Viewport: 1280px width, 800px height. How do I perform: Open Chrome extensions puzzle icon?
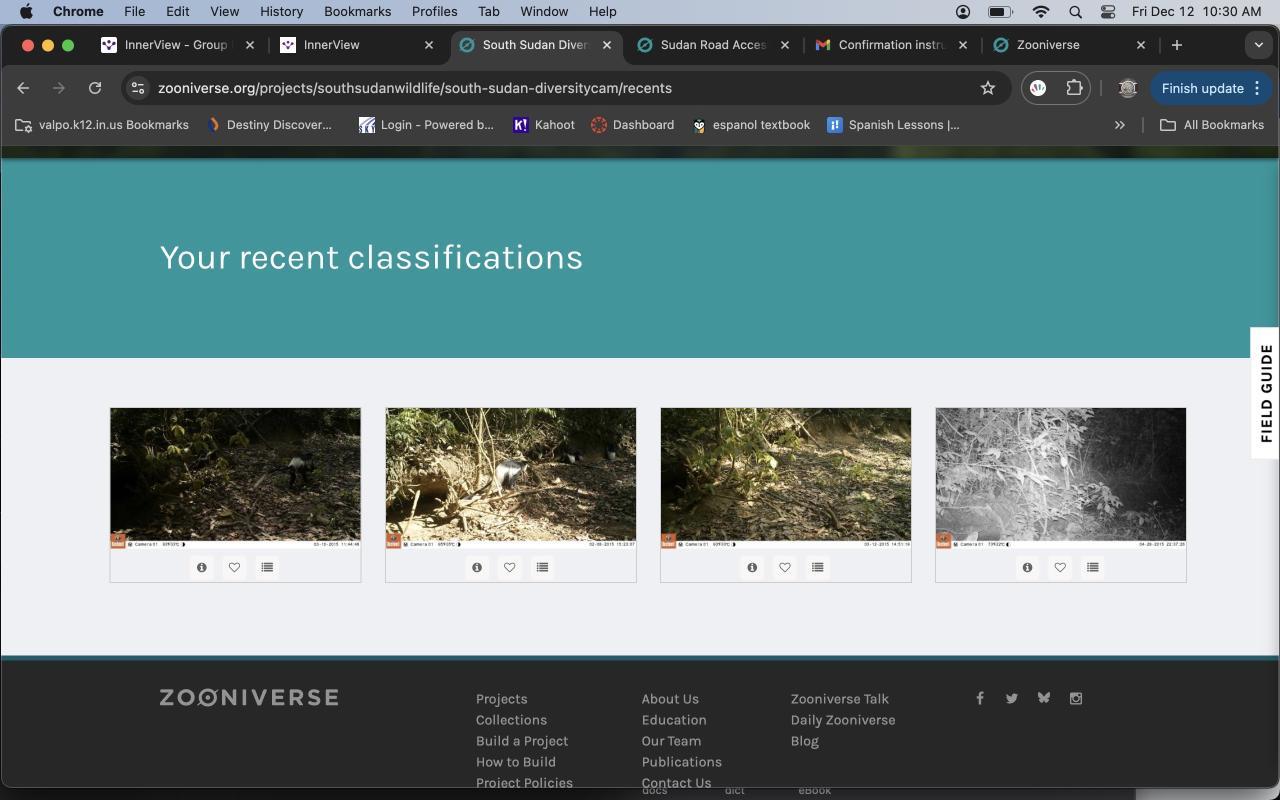(x=1074, y=88)
